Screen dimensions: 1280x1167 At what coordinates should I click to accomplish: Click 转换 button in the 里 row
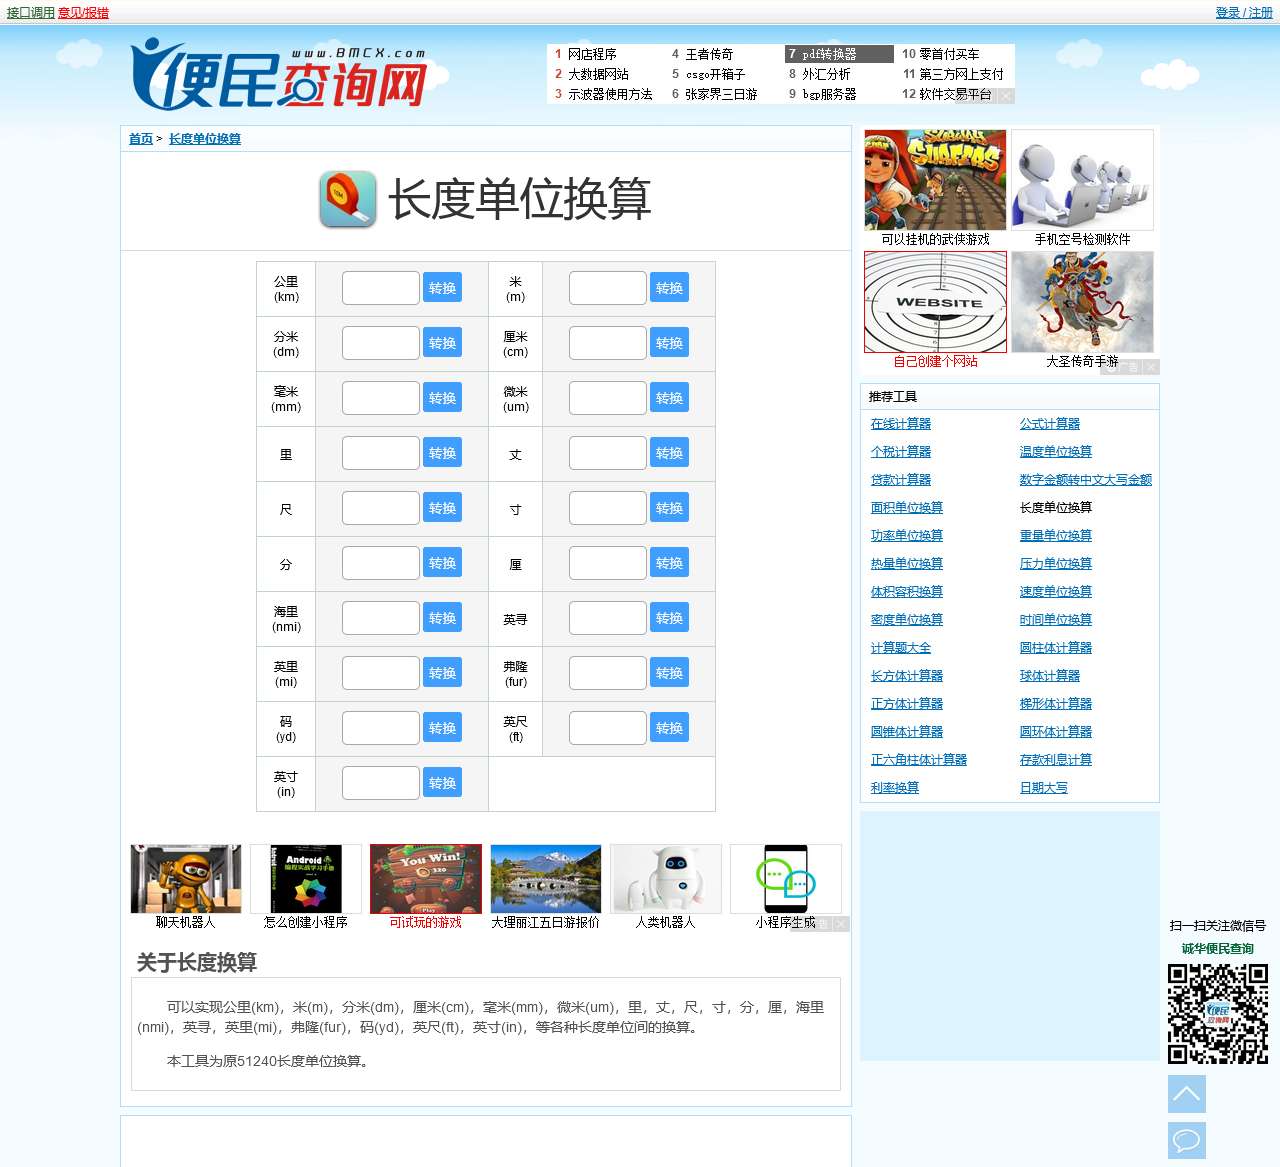(442, 453)
